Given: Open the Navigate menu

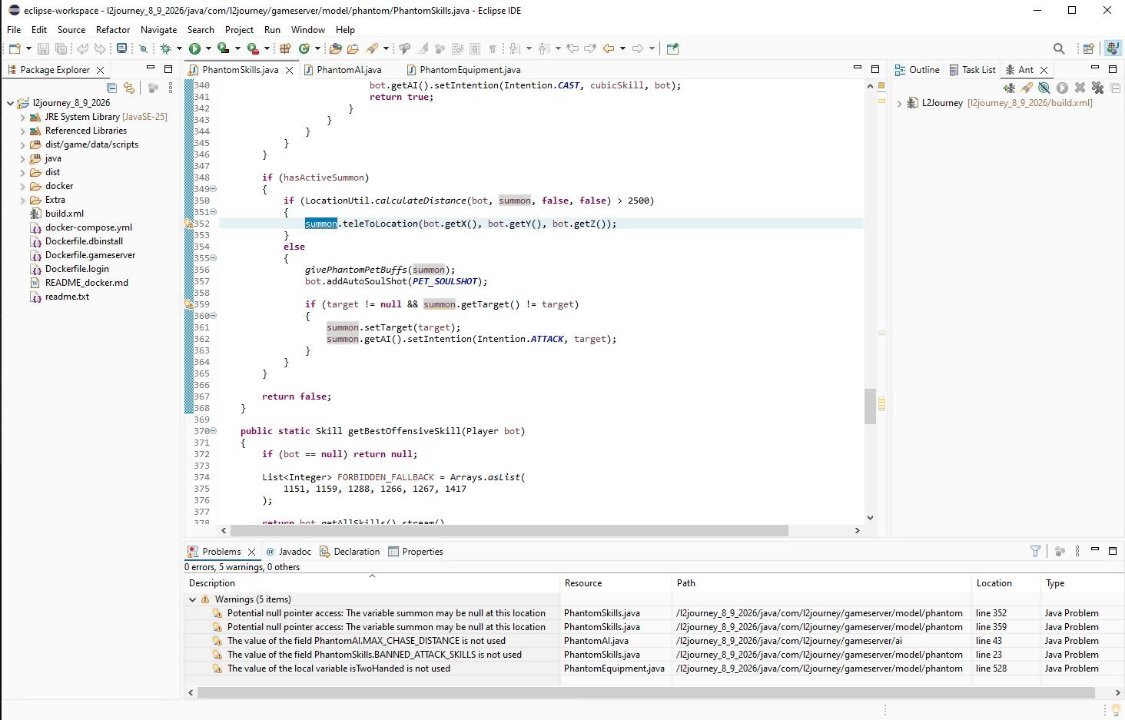Looking at the screenshot, I should tap(159, 29).
